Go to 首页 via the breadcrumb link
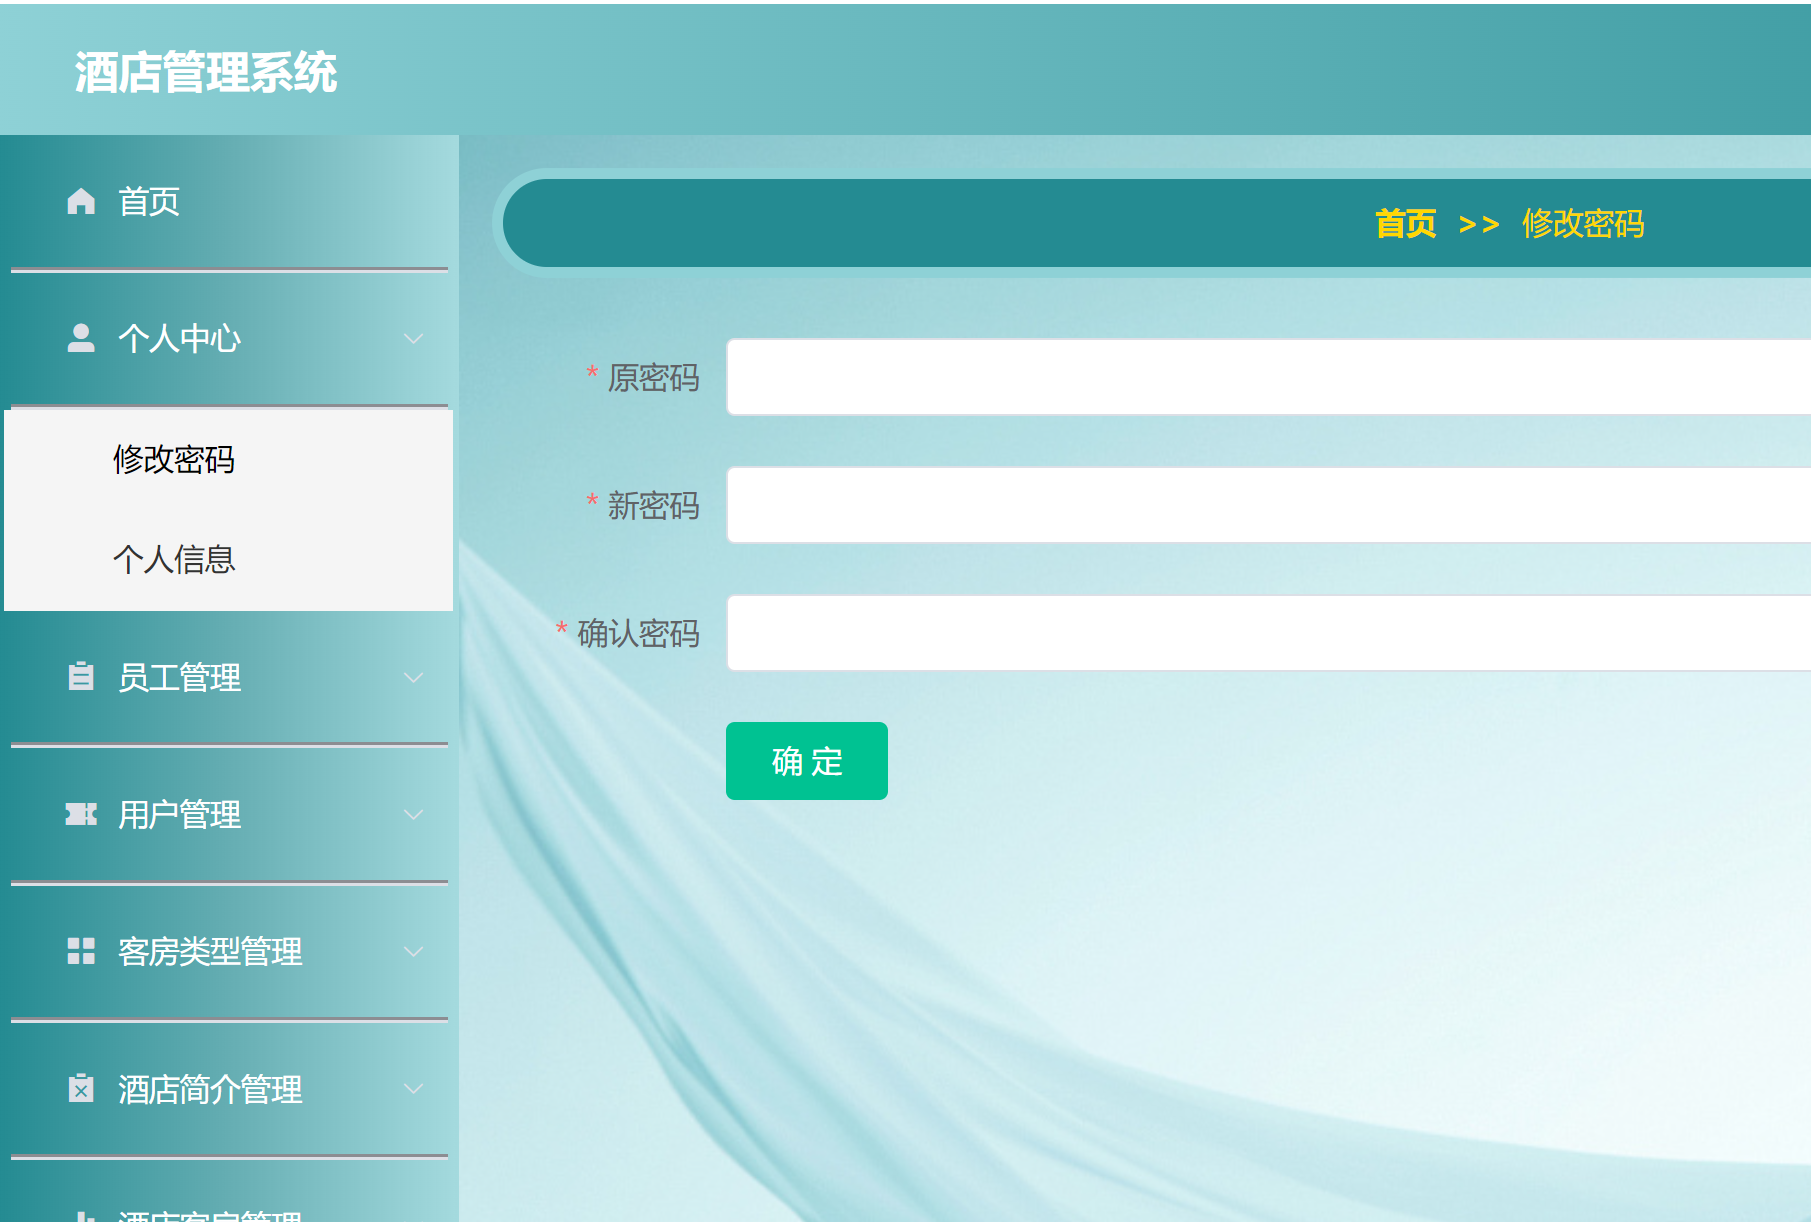1811x1222 pixels. click(1405, 224)
